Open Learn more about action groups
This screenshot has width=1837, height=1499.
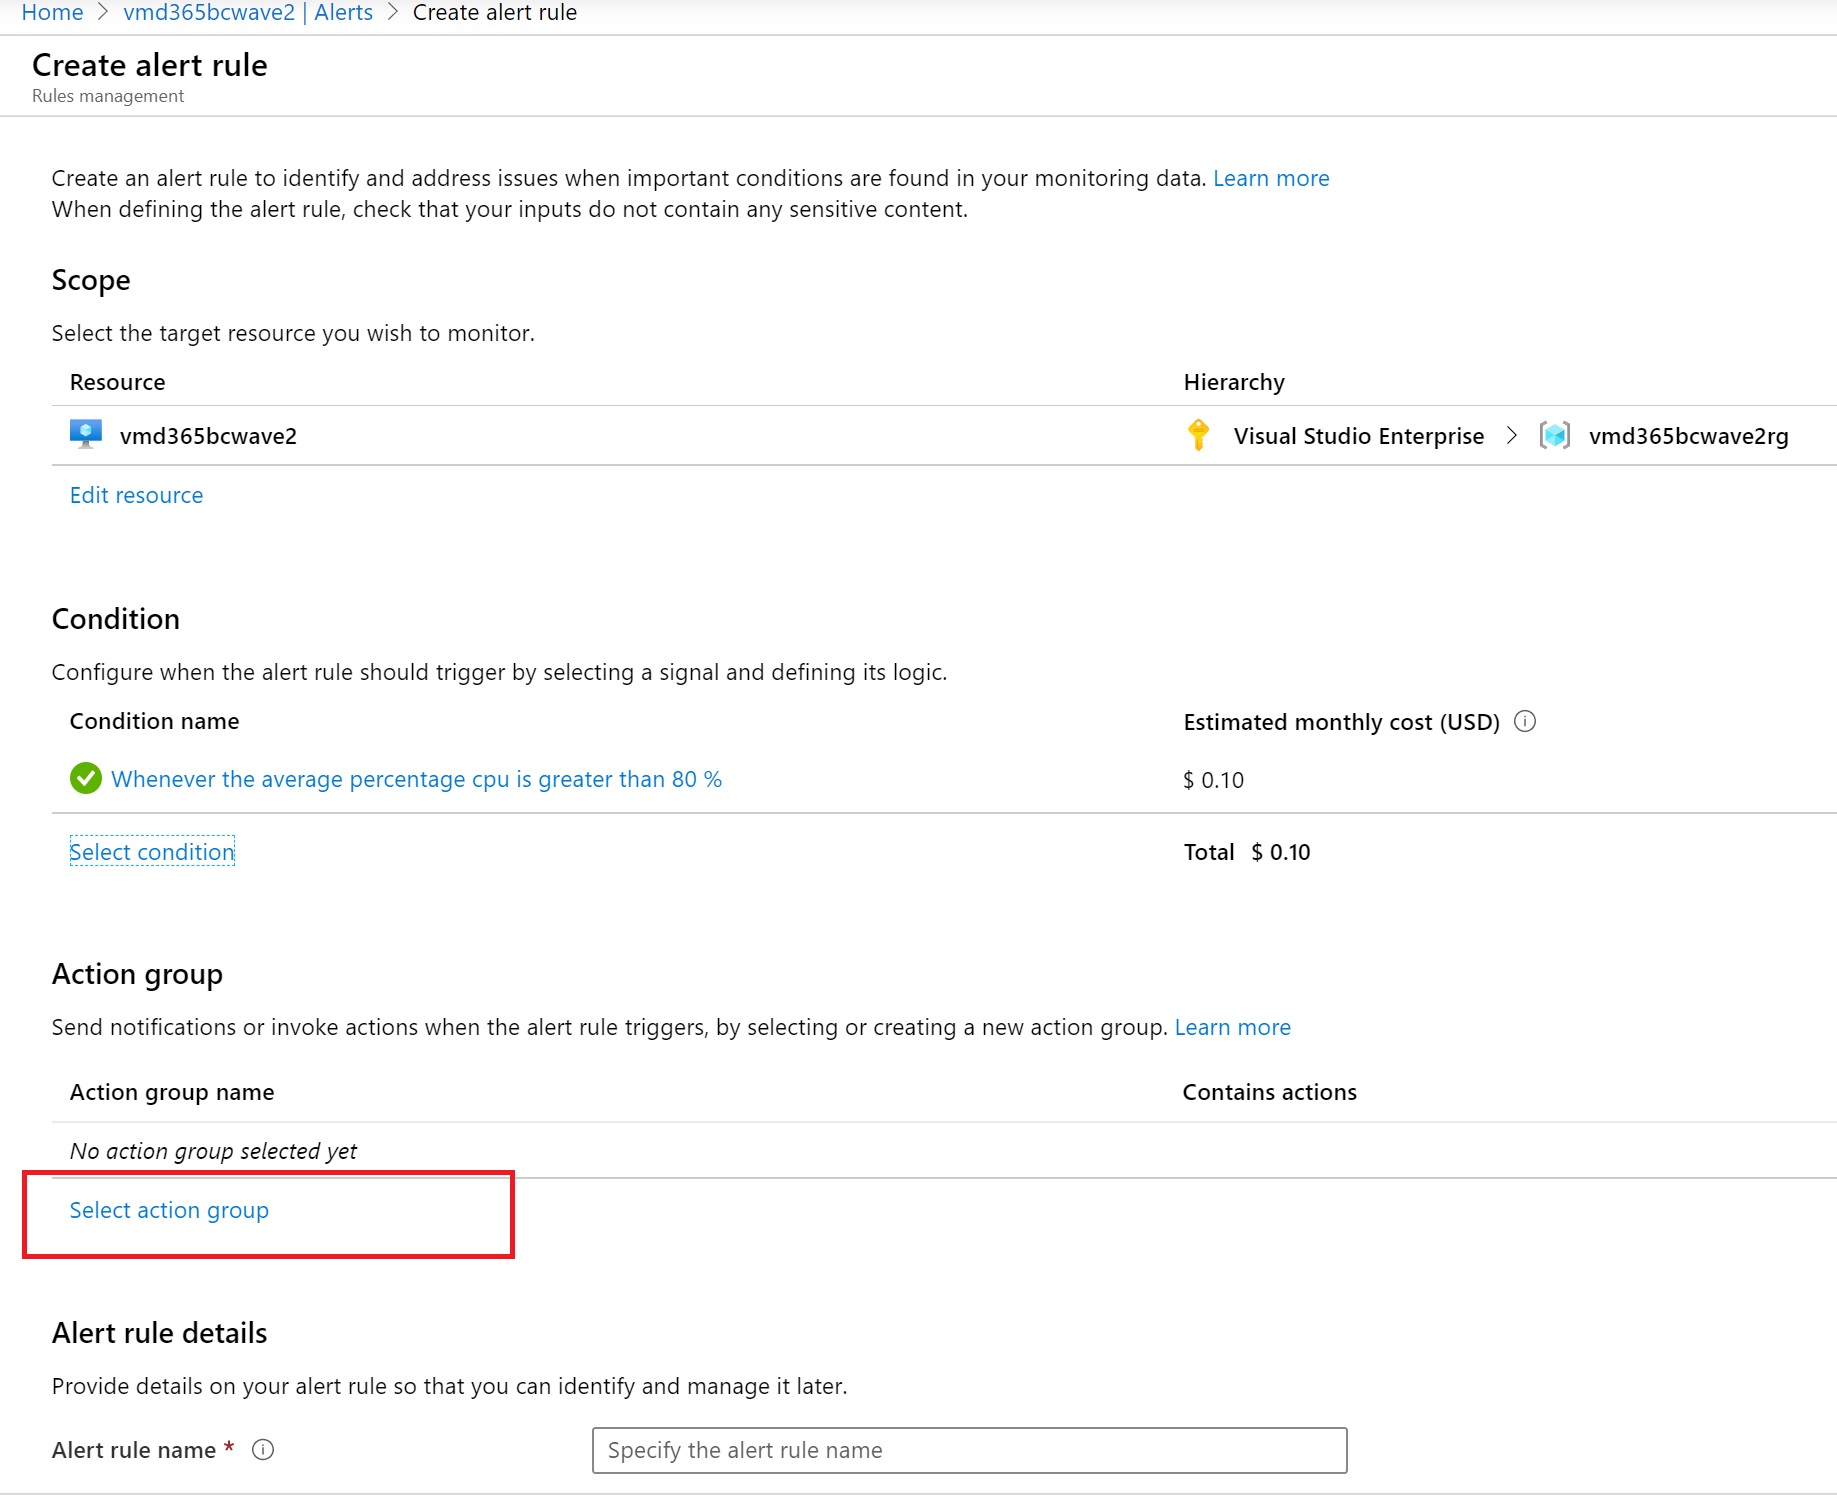(1233, 1026)
